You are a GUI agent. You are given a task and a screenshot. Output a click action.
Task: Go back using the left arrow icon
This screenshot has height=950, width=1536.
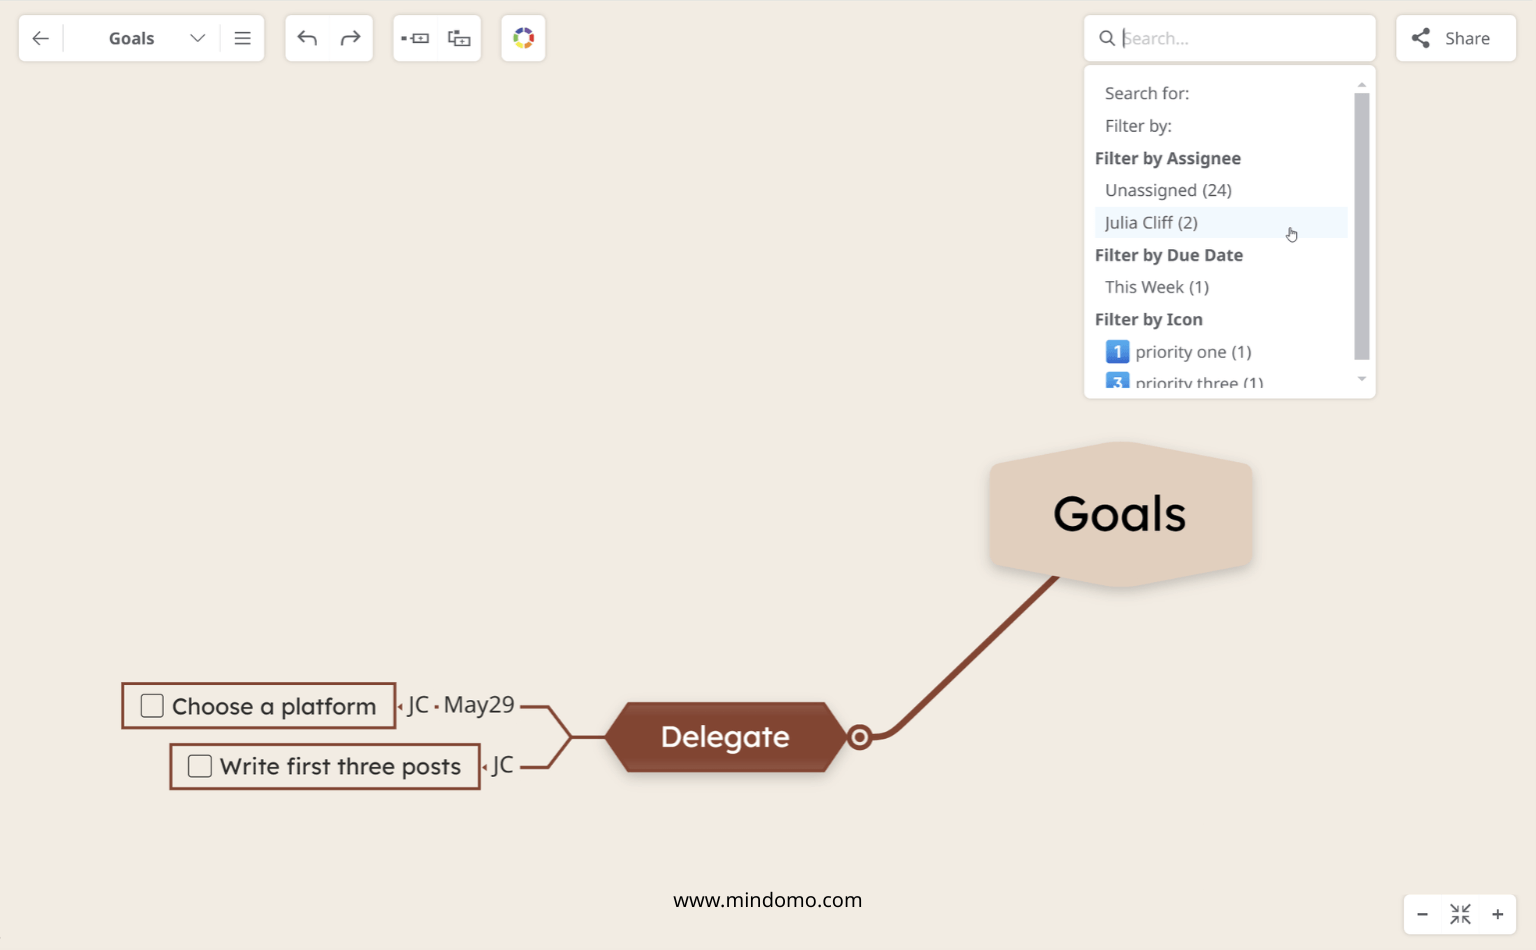[x=40, y=38]
